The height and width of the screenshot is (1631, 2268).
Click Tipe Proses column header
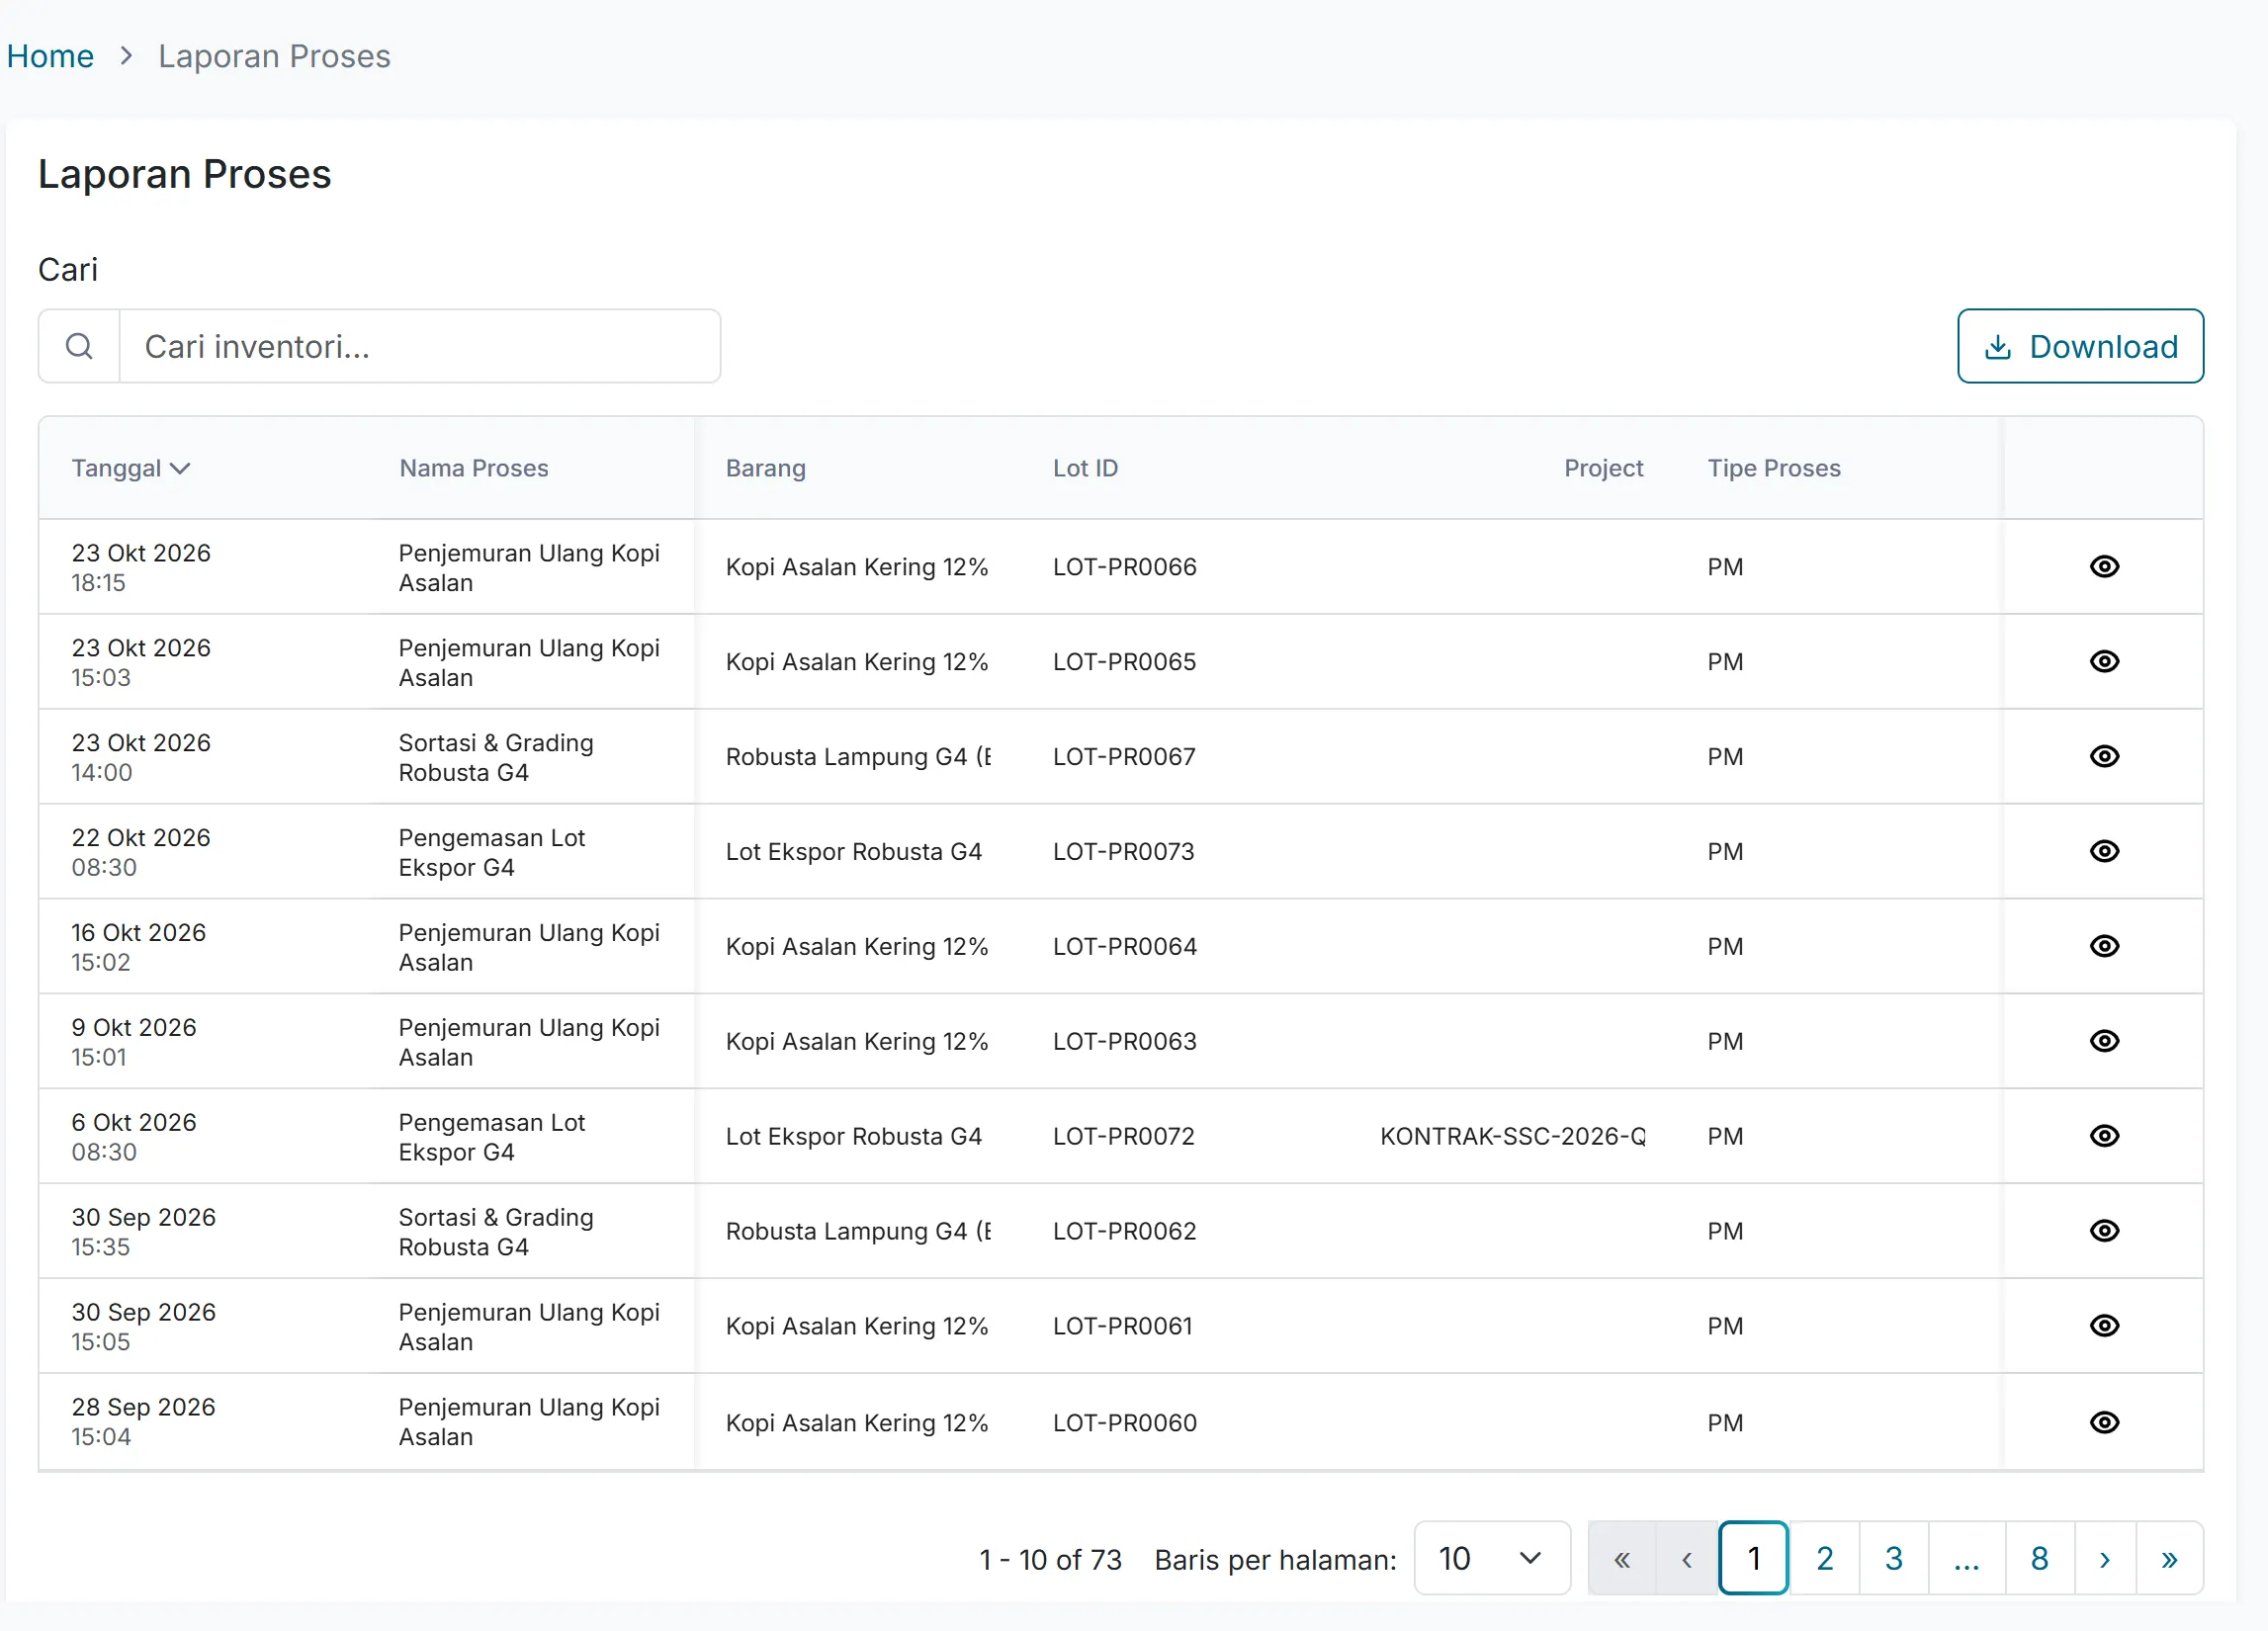(x=1773, y=469)
